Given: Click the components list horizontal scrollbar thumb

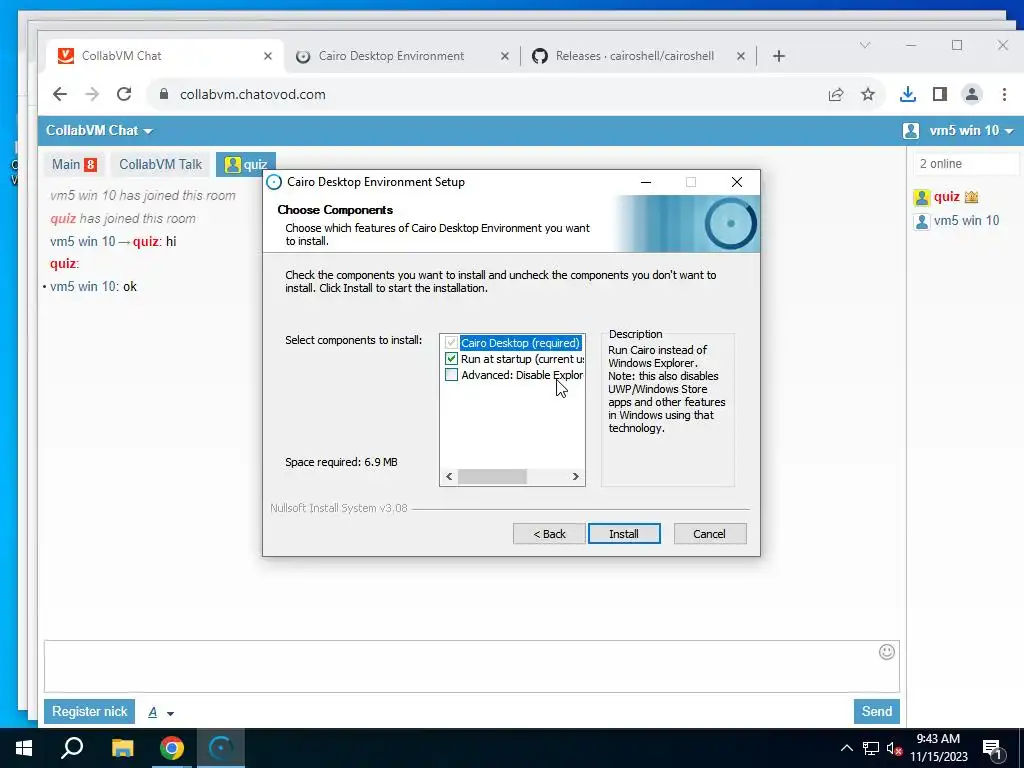Looking at the screenshot, I should coord(492,477).
